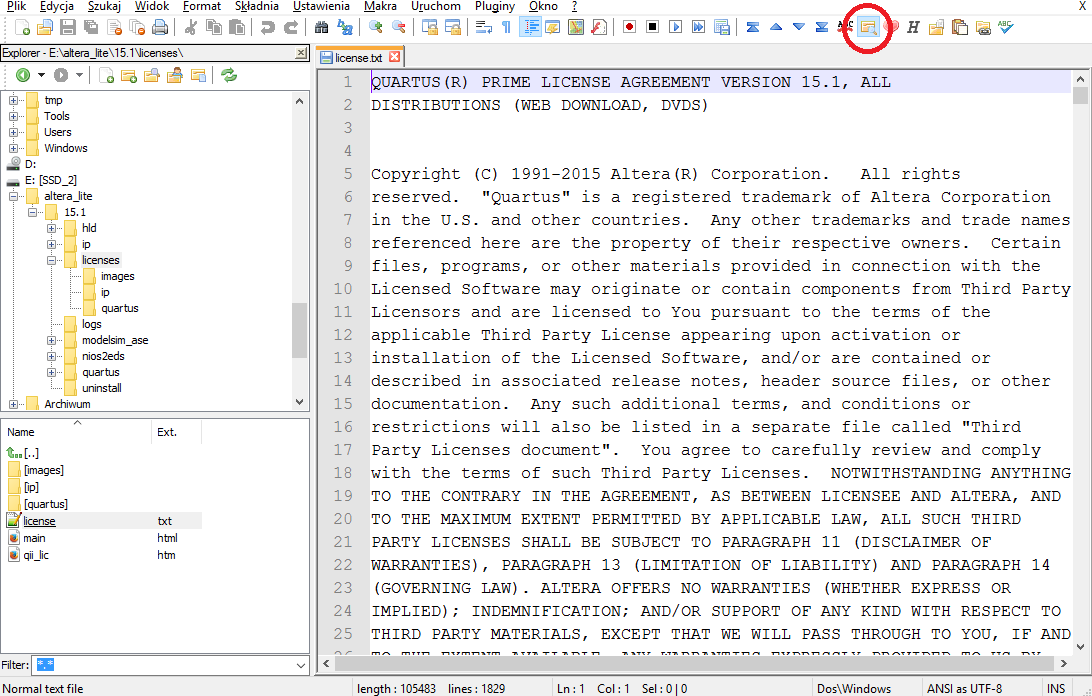Click the Explorer plugin icon circled in red
Screen dimensions: 1092x696
(x=868, y=28)
